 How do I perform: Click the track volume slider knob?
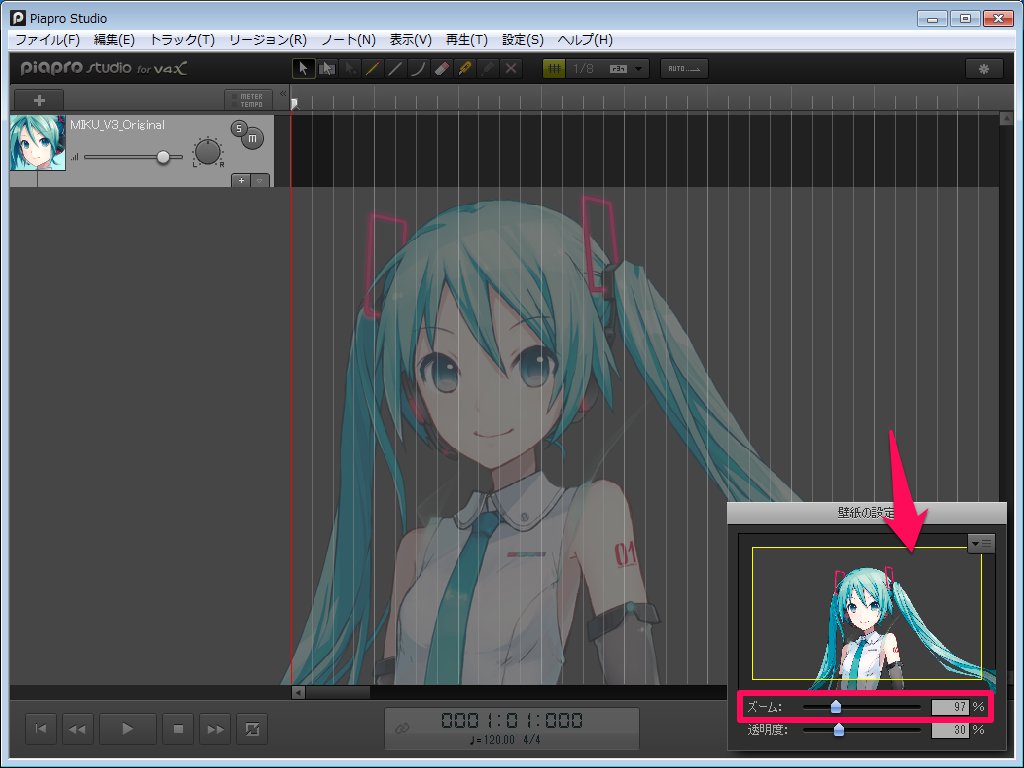point(163,157)
